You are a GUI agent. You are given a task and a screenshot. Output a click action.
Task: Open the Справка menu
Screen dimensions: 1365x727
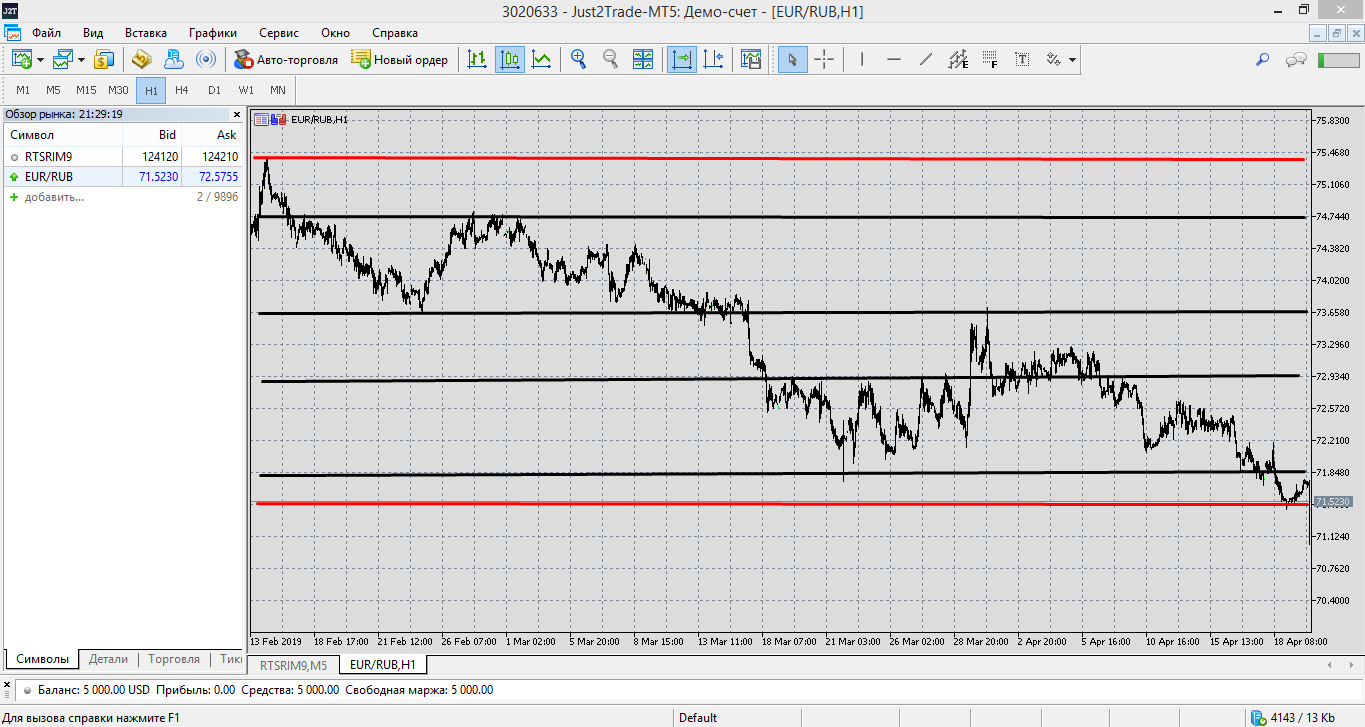395,32
